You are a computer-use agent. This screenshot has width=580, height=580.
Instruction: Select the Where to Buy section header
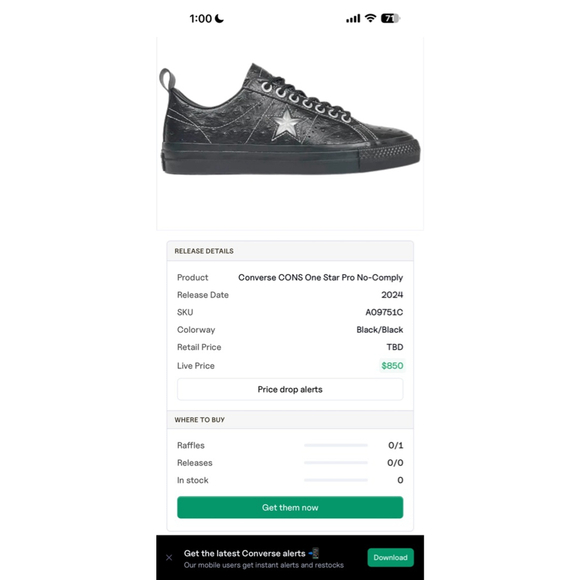pos(290,420)
